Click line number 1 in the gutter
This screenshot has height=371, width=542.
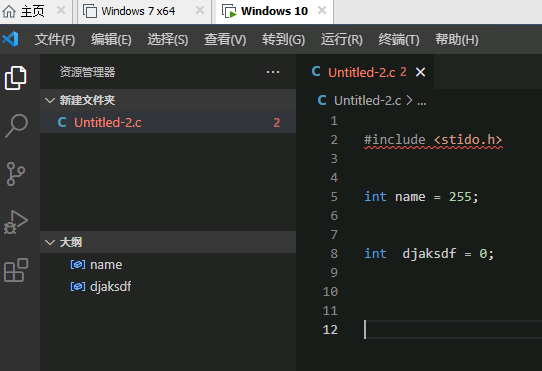click(334, 121)
